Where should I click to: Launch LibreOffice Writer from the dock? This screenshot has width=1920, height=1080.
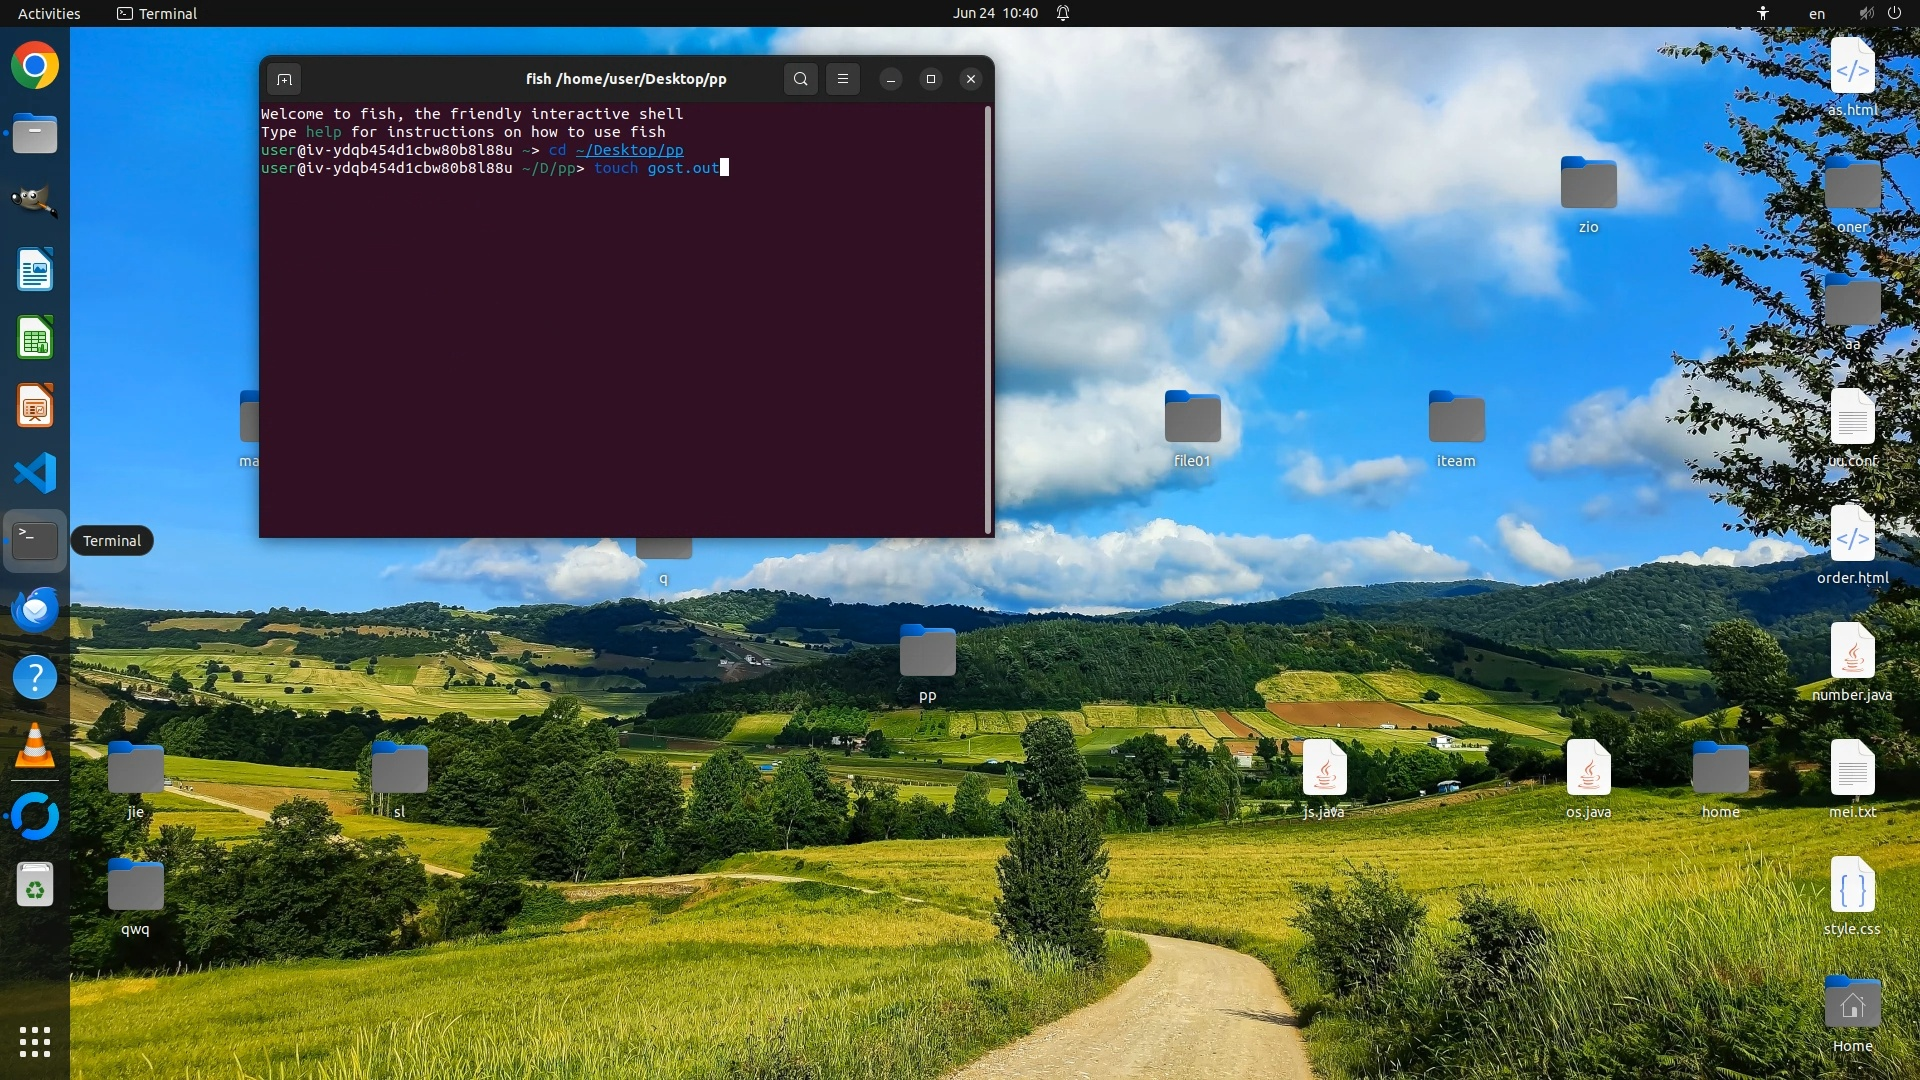coord(35,270)
